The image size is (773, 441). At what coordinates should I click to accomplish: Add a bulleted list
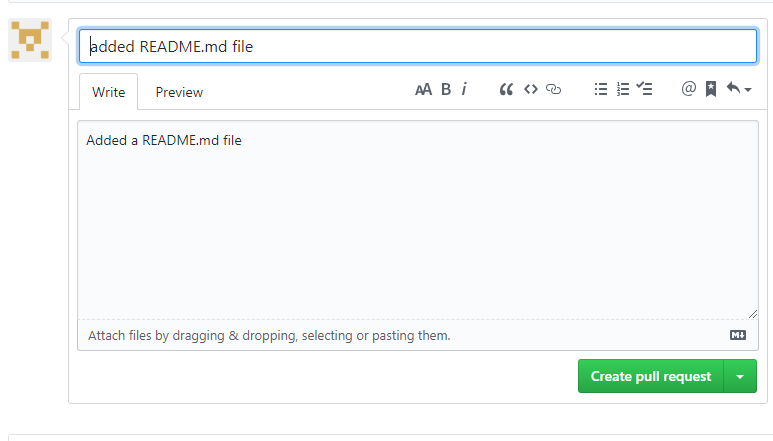600,89
